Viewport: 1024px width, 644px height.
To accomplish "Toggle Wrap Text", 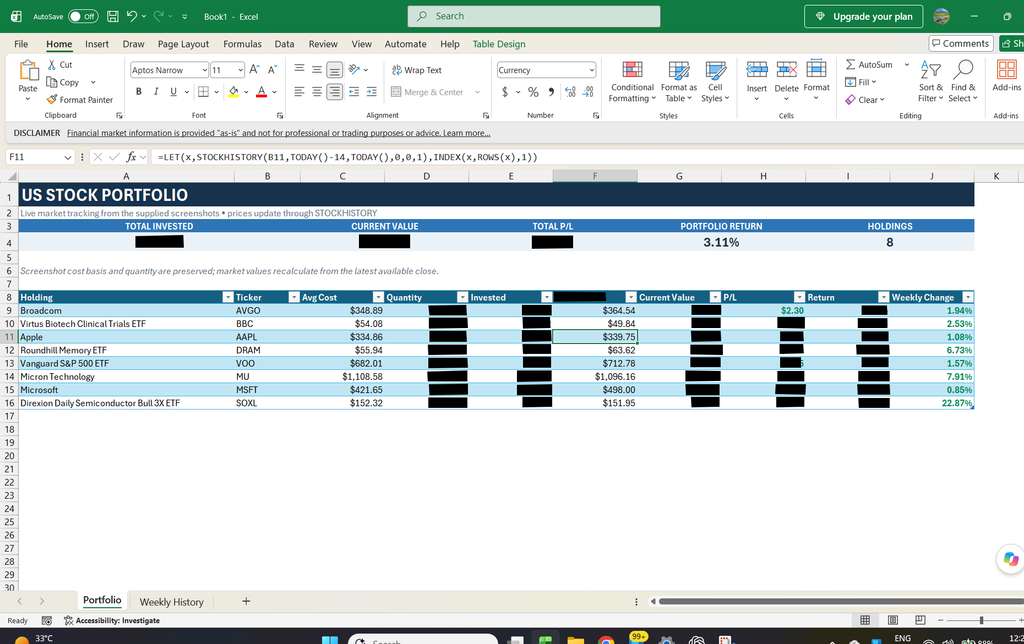I will pyautogui.click(x=417, y=70).
